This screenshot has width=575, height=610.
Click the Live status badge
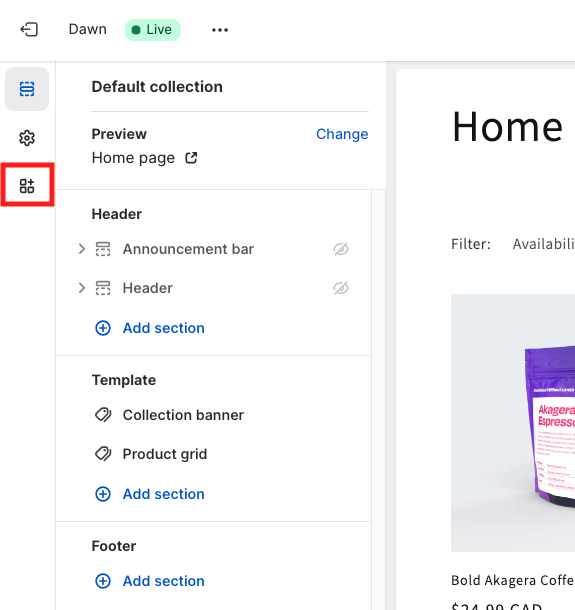(153, 30)
